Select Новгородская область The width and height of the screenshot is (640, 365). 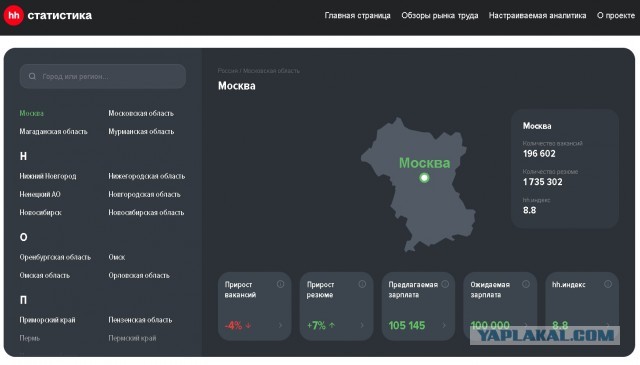click(x=144, y=194)
